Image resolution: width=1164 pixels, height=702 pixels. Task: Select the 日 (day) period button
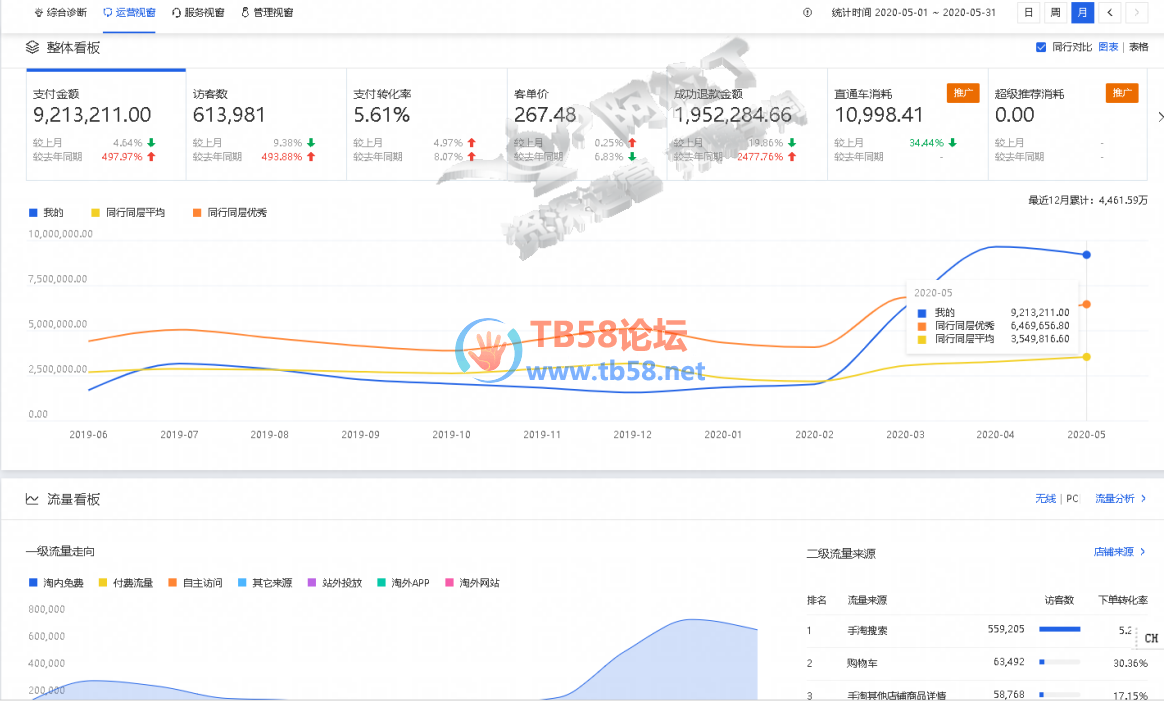(1028, 13)
